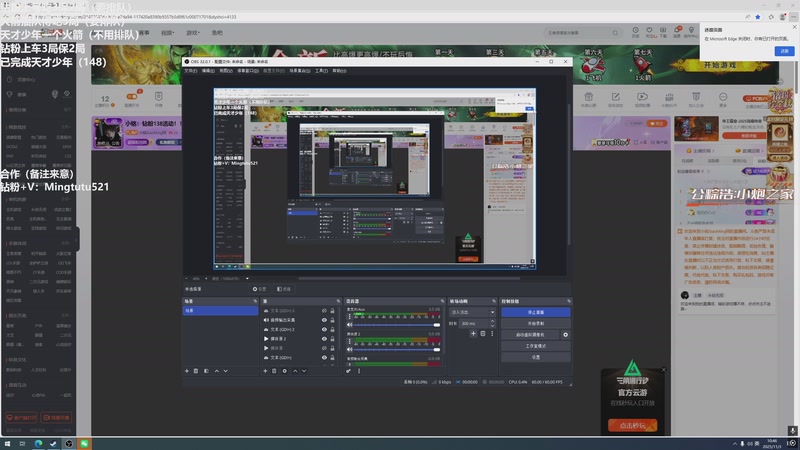Move source up in Sources toolbar
The image size is (800, 450).
[295, 371]
